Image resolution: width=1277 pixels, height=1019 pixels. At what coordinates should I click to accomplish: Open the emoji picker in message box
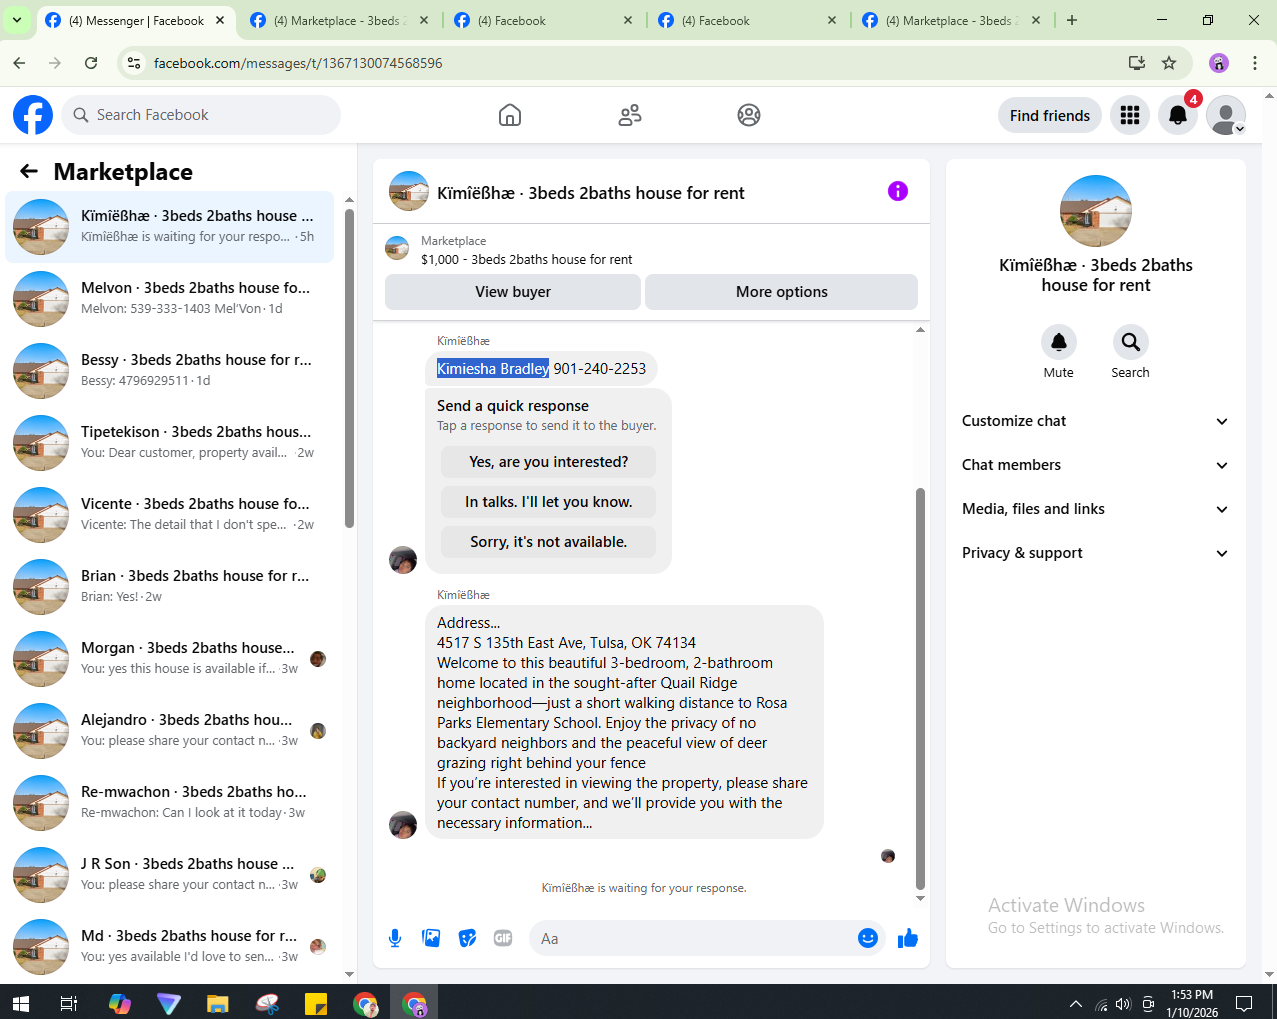click(x=868, y=938)
